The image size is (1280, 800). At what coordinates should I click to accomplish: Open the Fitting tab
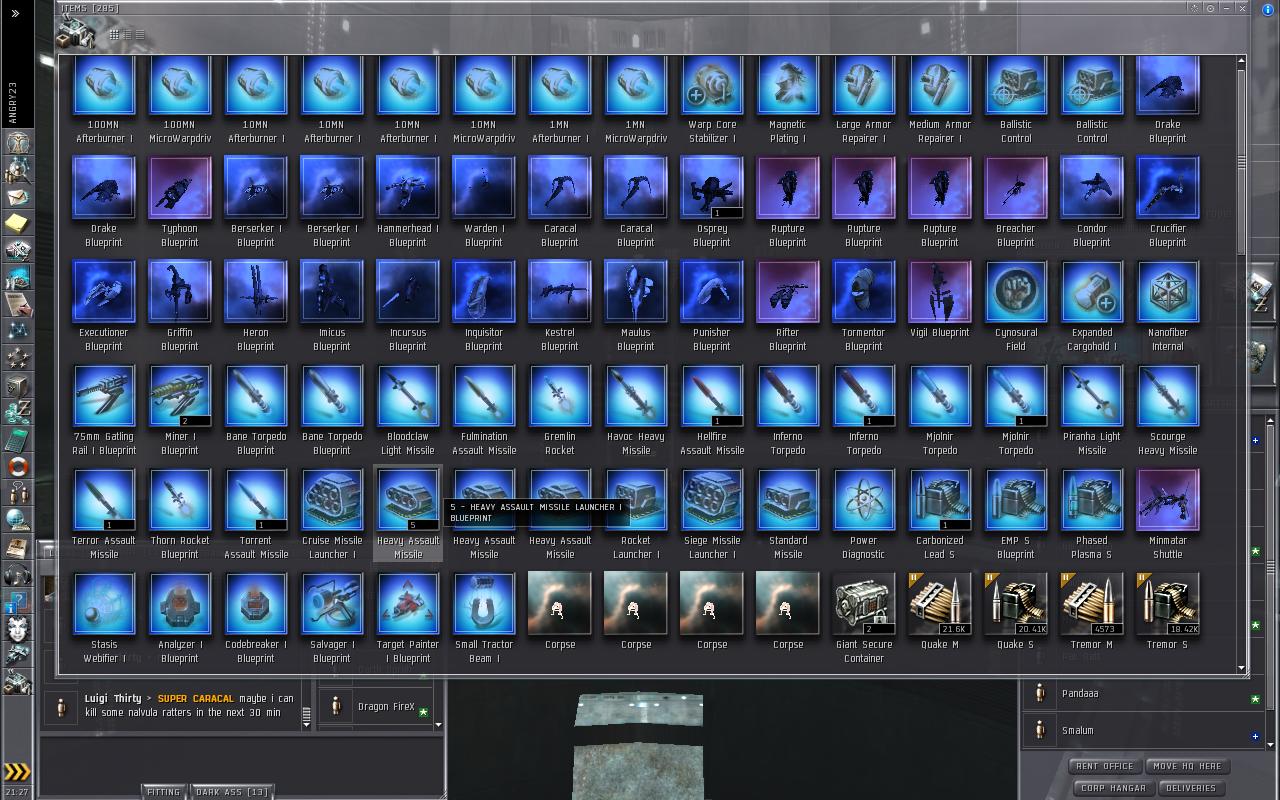point(164,792)
